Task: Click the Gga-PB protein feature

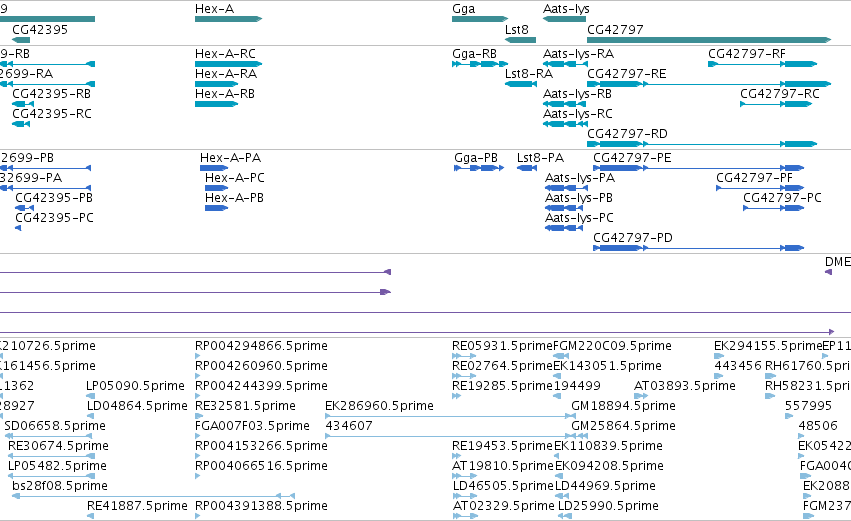Action: click(479, 168)
